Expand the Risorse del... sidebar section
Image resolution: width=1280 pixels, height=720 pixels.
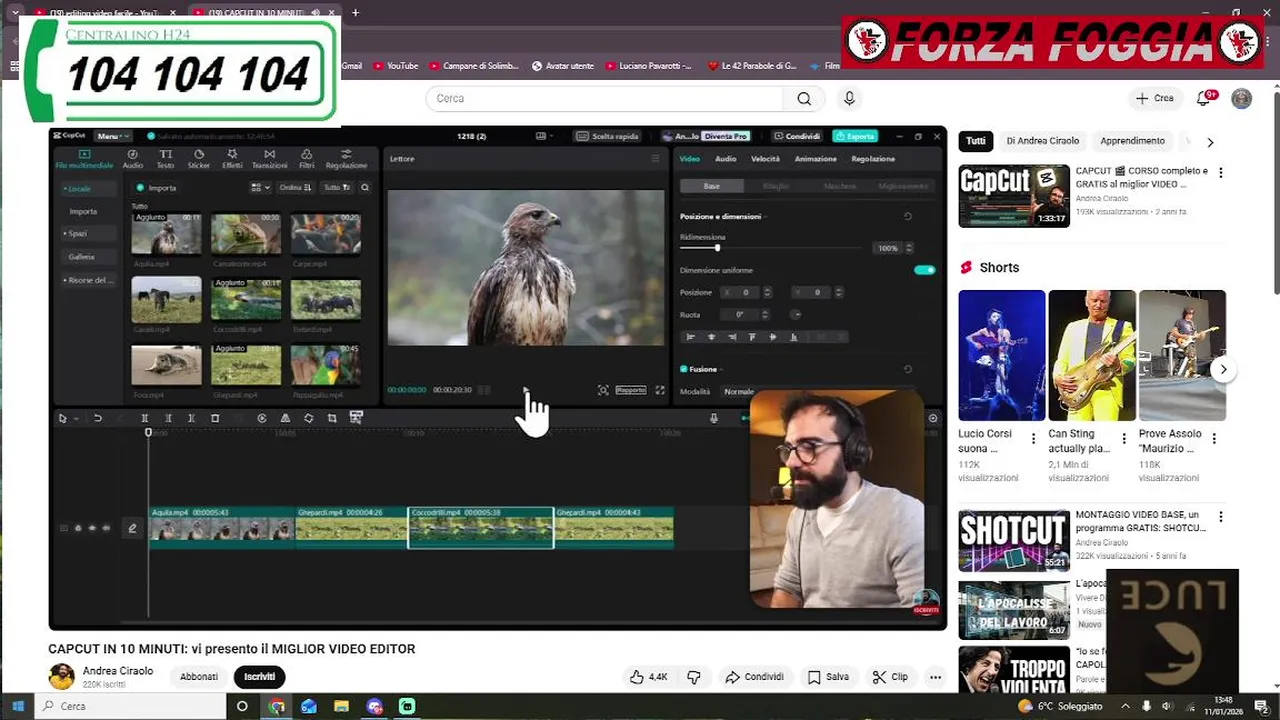[x=89, y=280]
